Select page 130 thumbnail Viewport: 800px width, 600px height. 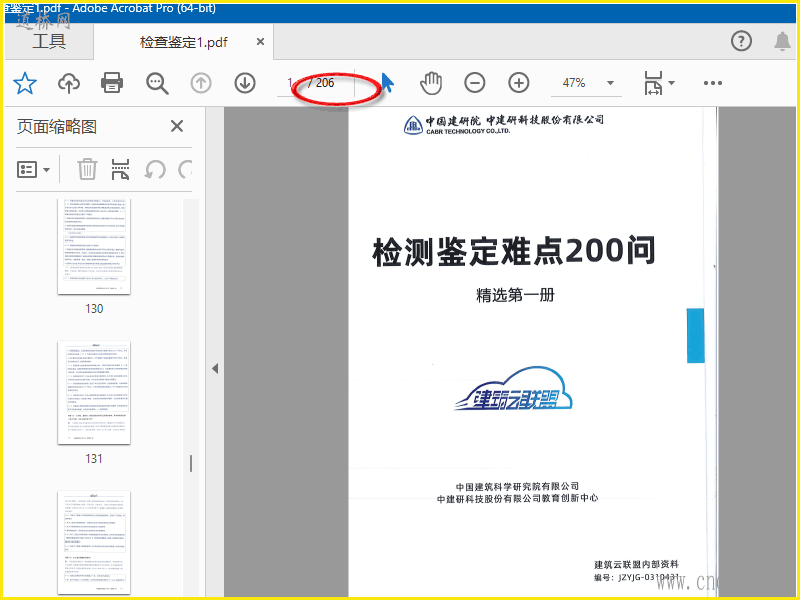coord(94,246)
